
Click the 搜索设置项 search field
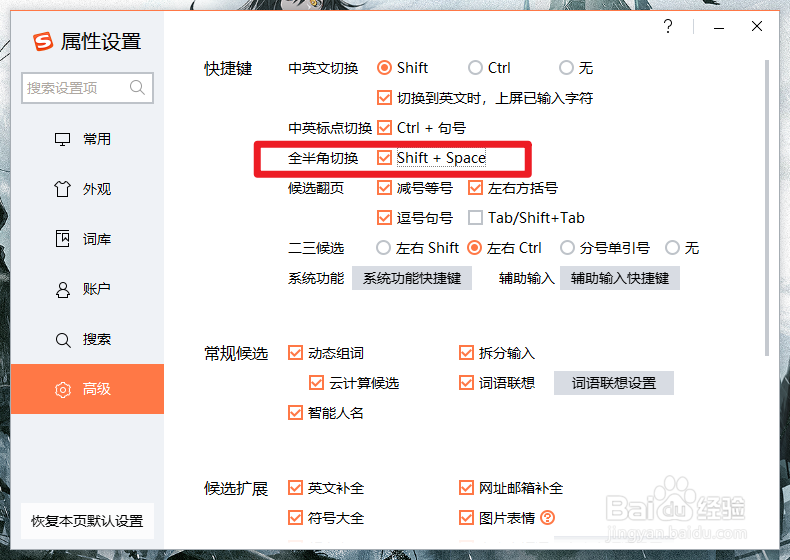87,88
